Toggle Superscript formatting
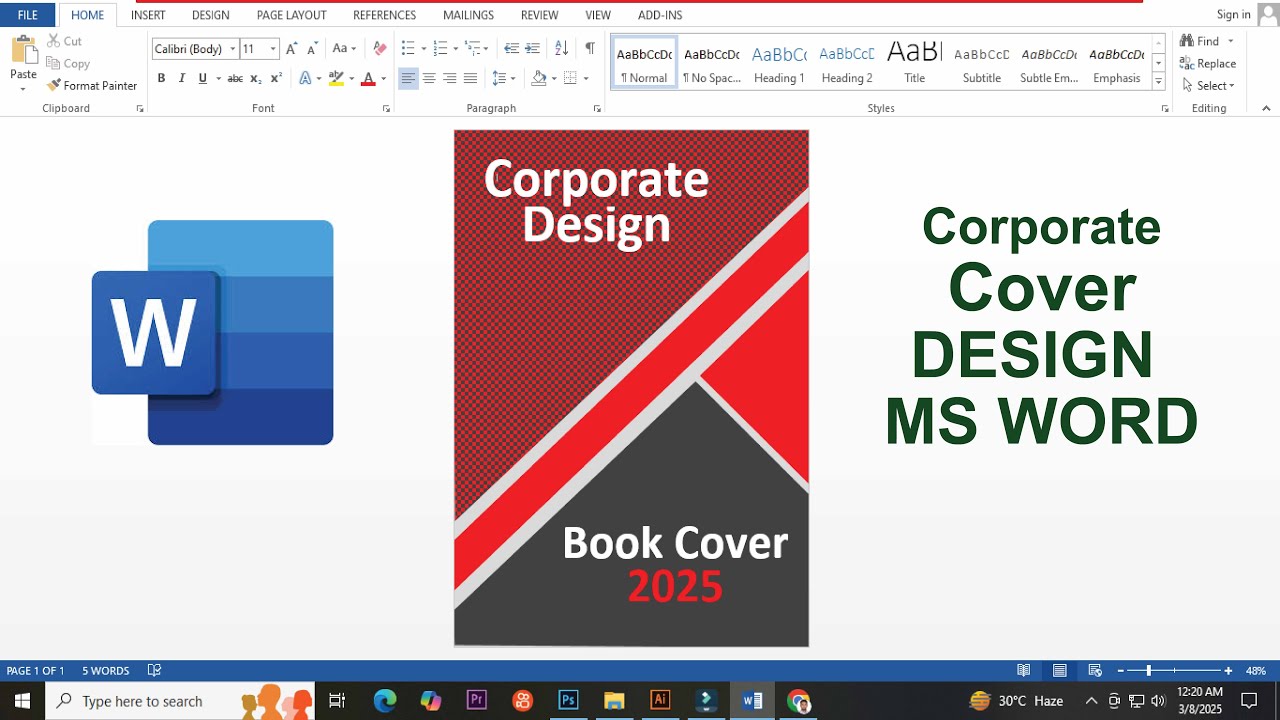This screenshot has width=1280, height=720. 277,78
